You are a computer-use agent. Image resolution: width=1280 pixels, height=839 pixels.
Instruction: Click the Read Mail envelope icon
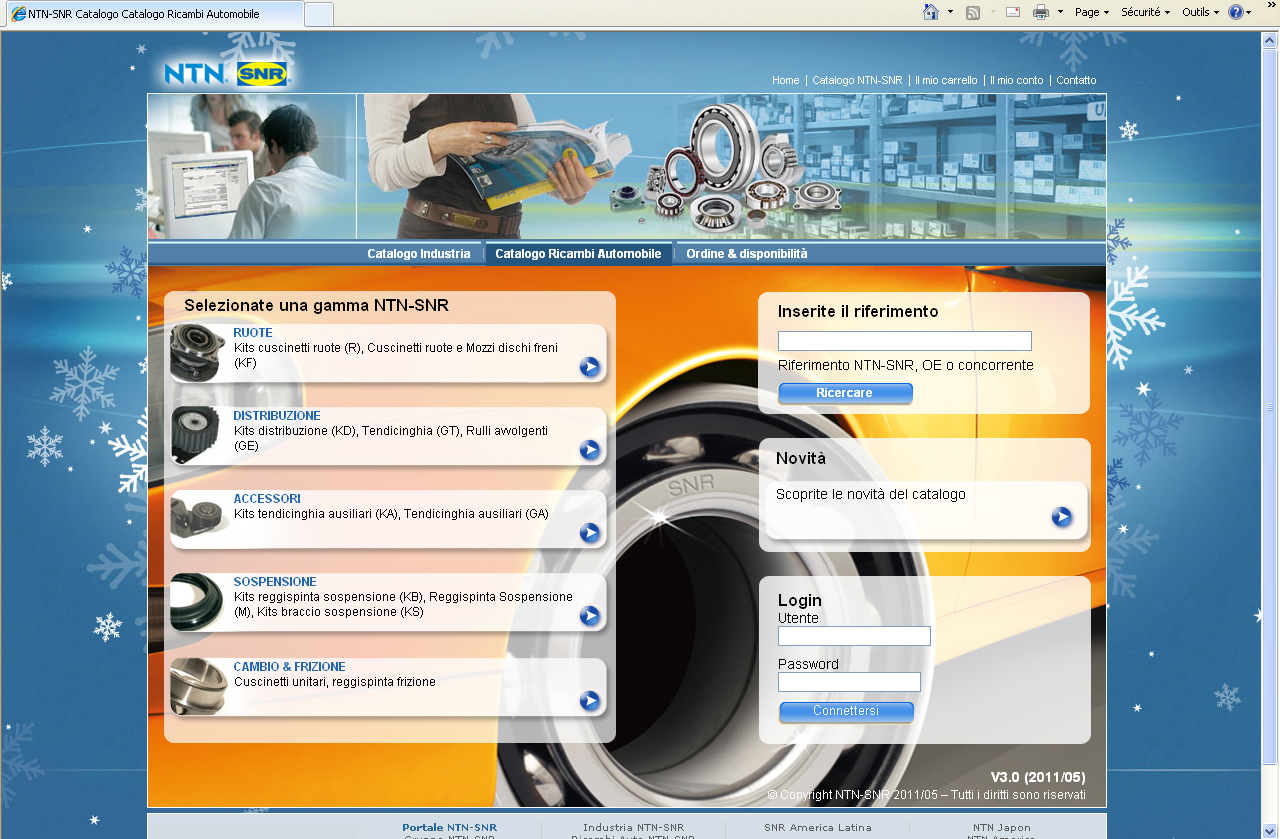[1013, 12]
